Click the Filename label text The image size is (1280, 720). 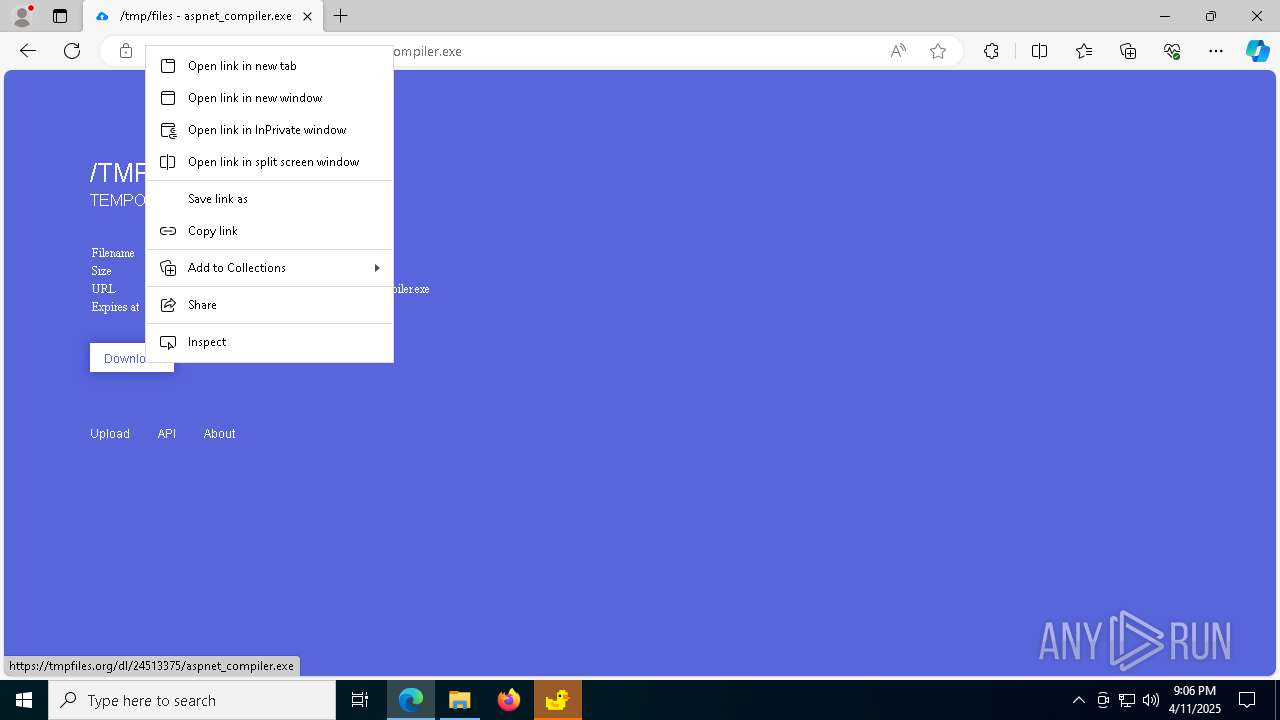click(x=113, y=253)
